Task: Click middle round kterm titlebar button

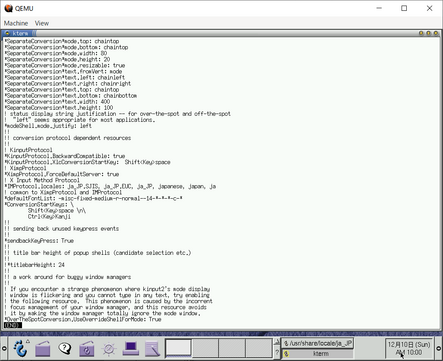Action: 428,33
